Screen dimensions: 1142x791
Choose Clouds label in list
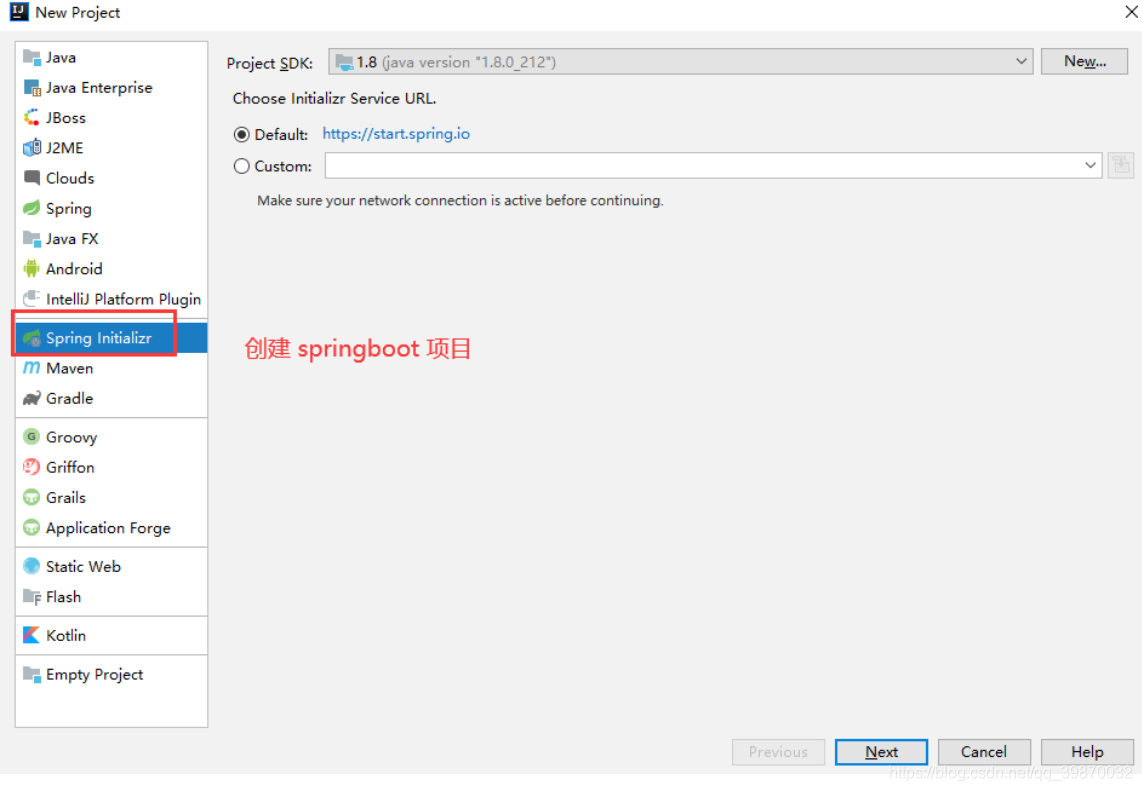pos(70,178)
